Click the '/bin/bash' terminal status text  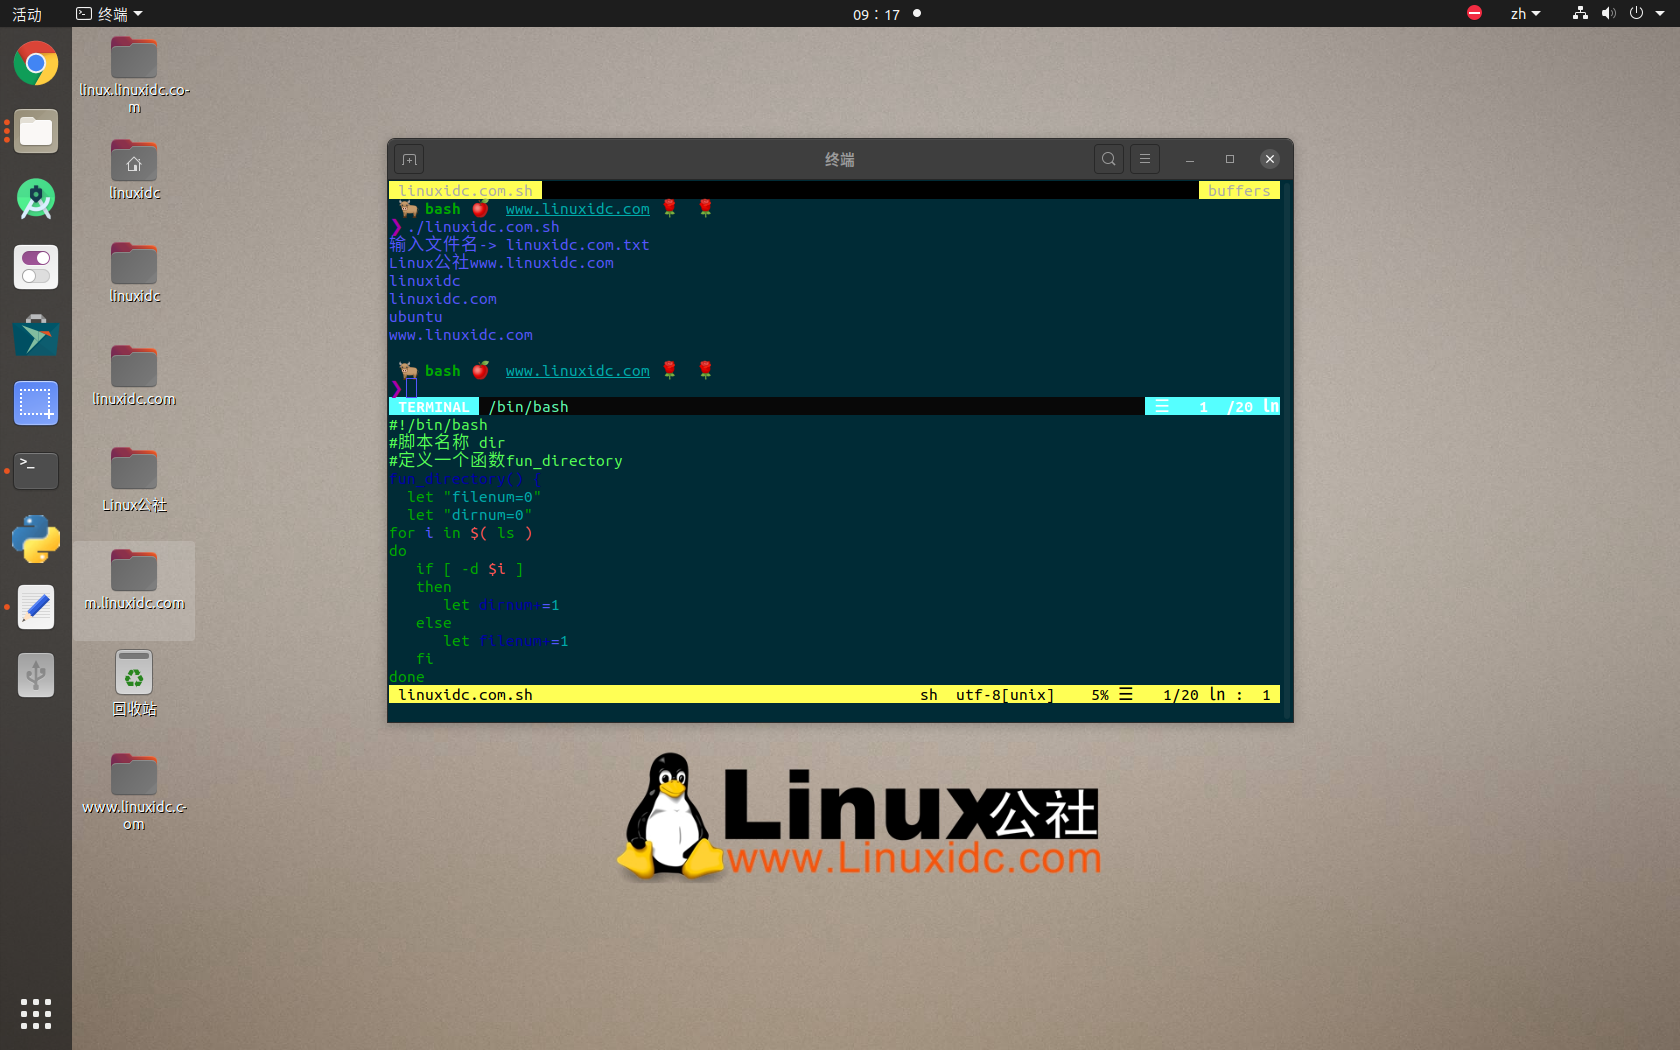point(529,407)
